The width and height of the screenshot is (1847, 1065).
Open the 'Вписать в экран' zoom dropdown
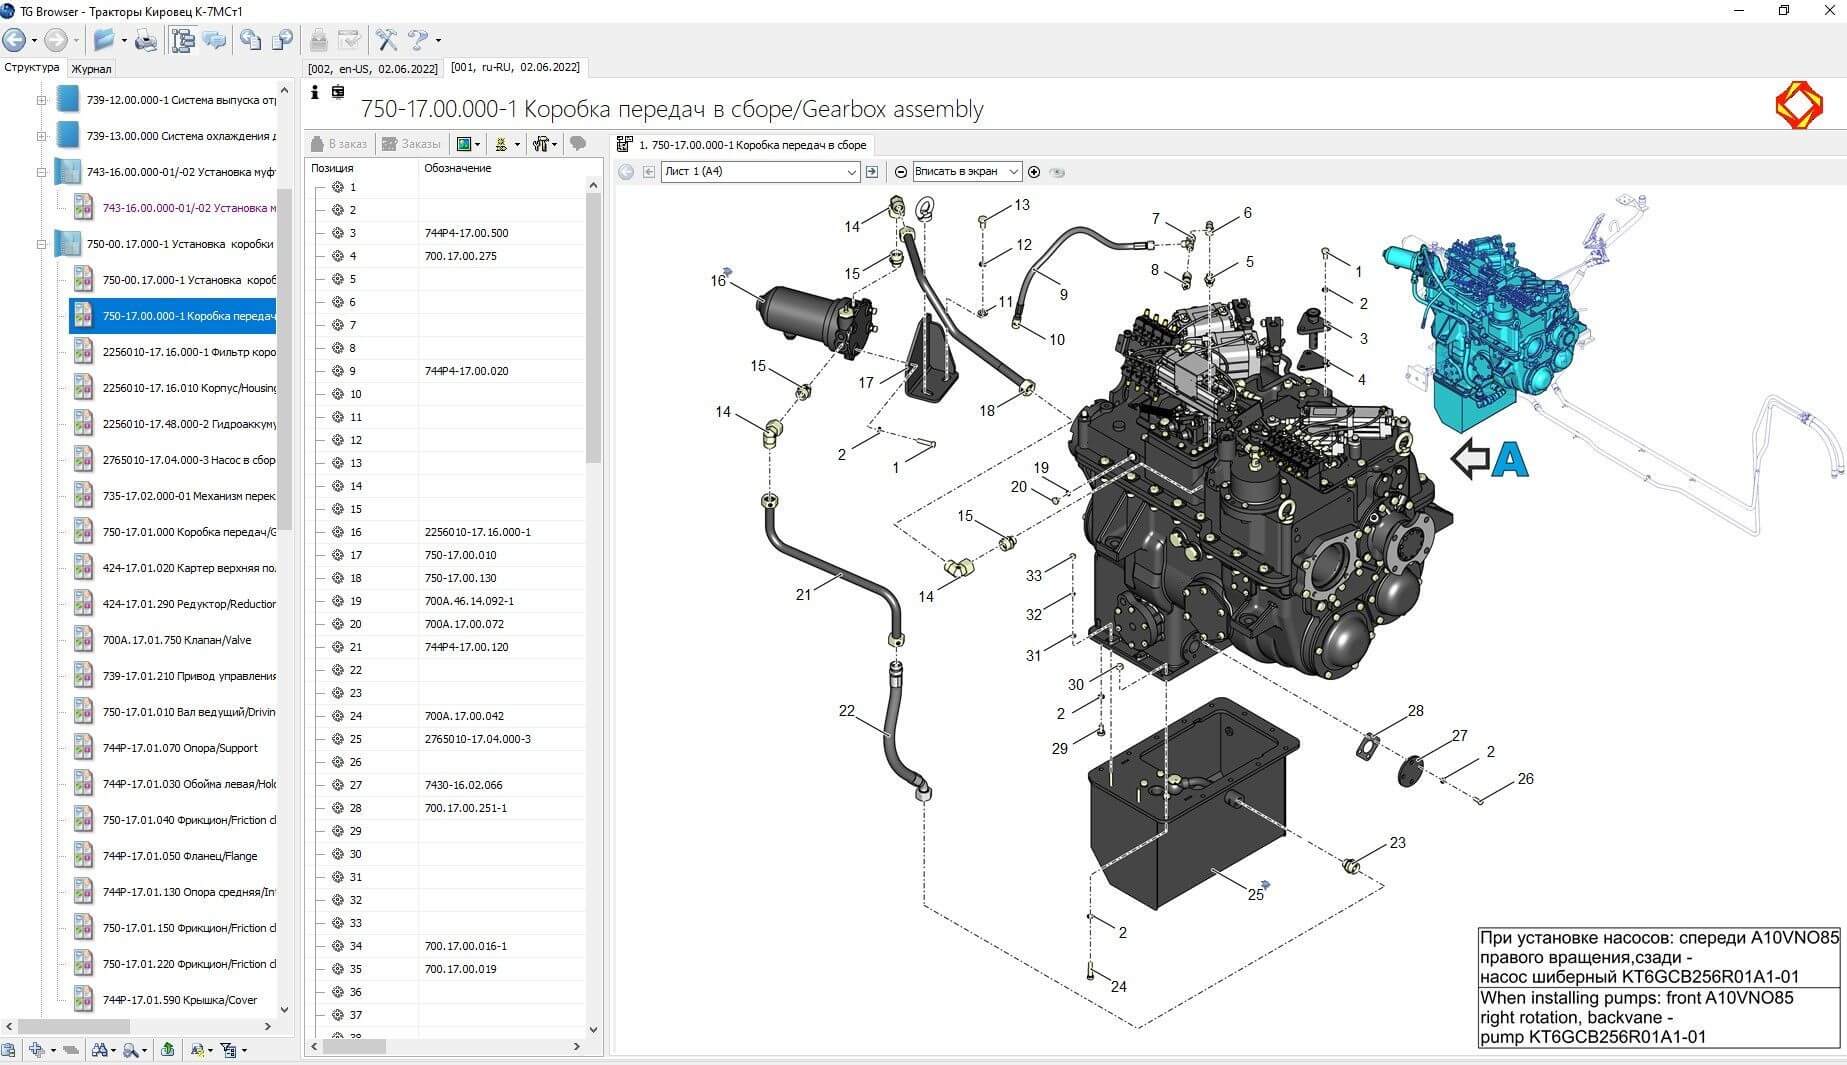point(966,172)
